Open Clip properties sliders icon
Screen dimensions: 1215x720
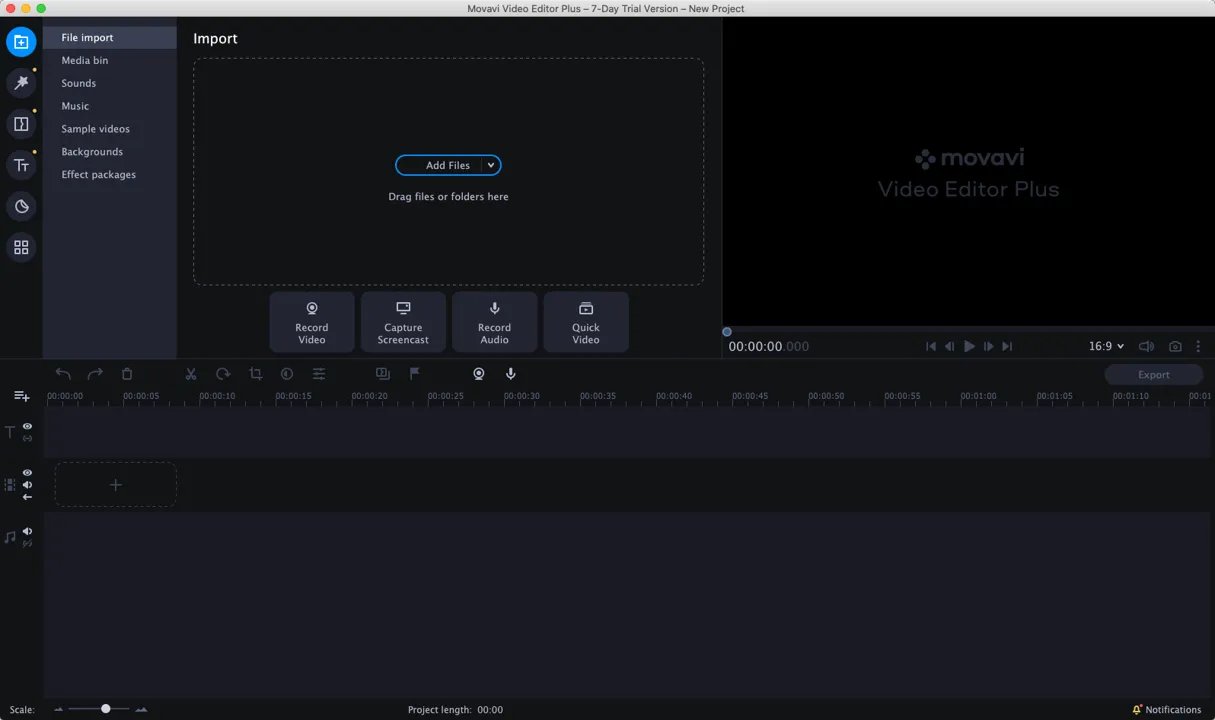(x=319, y=374)
